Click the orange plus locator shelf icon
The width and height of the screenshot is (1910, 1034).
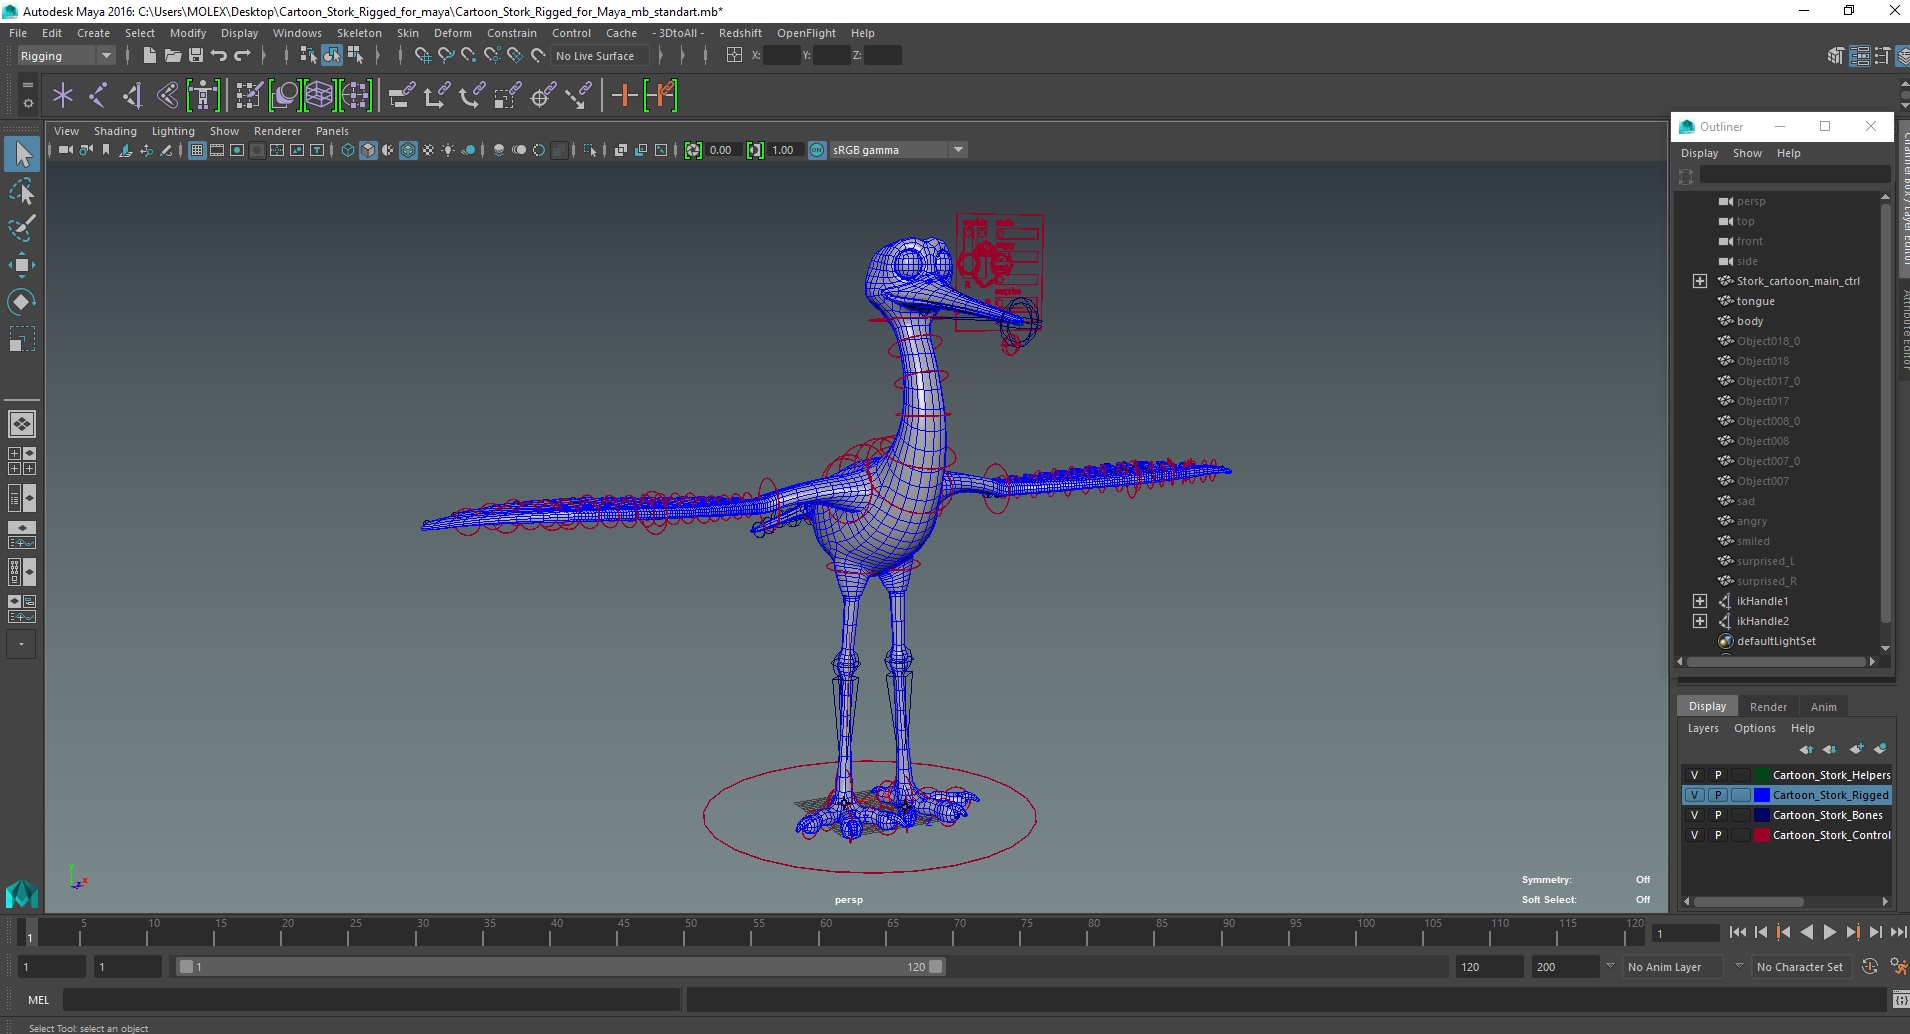tap(624, 95)
